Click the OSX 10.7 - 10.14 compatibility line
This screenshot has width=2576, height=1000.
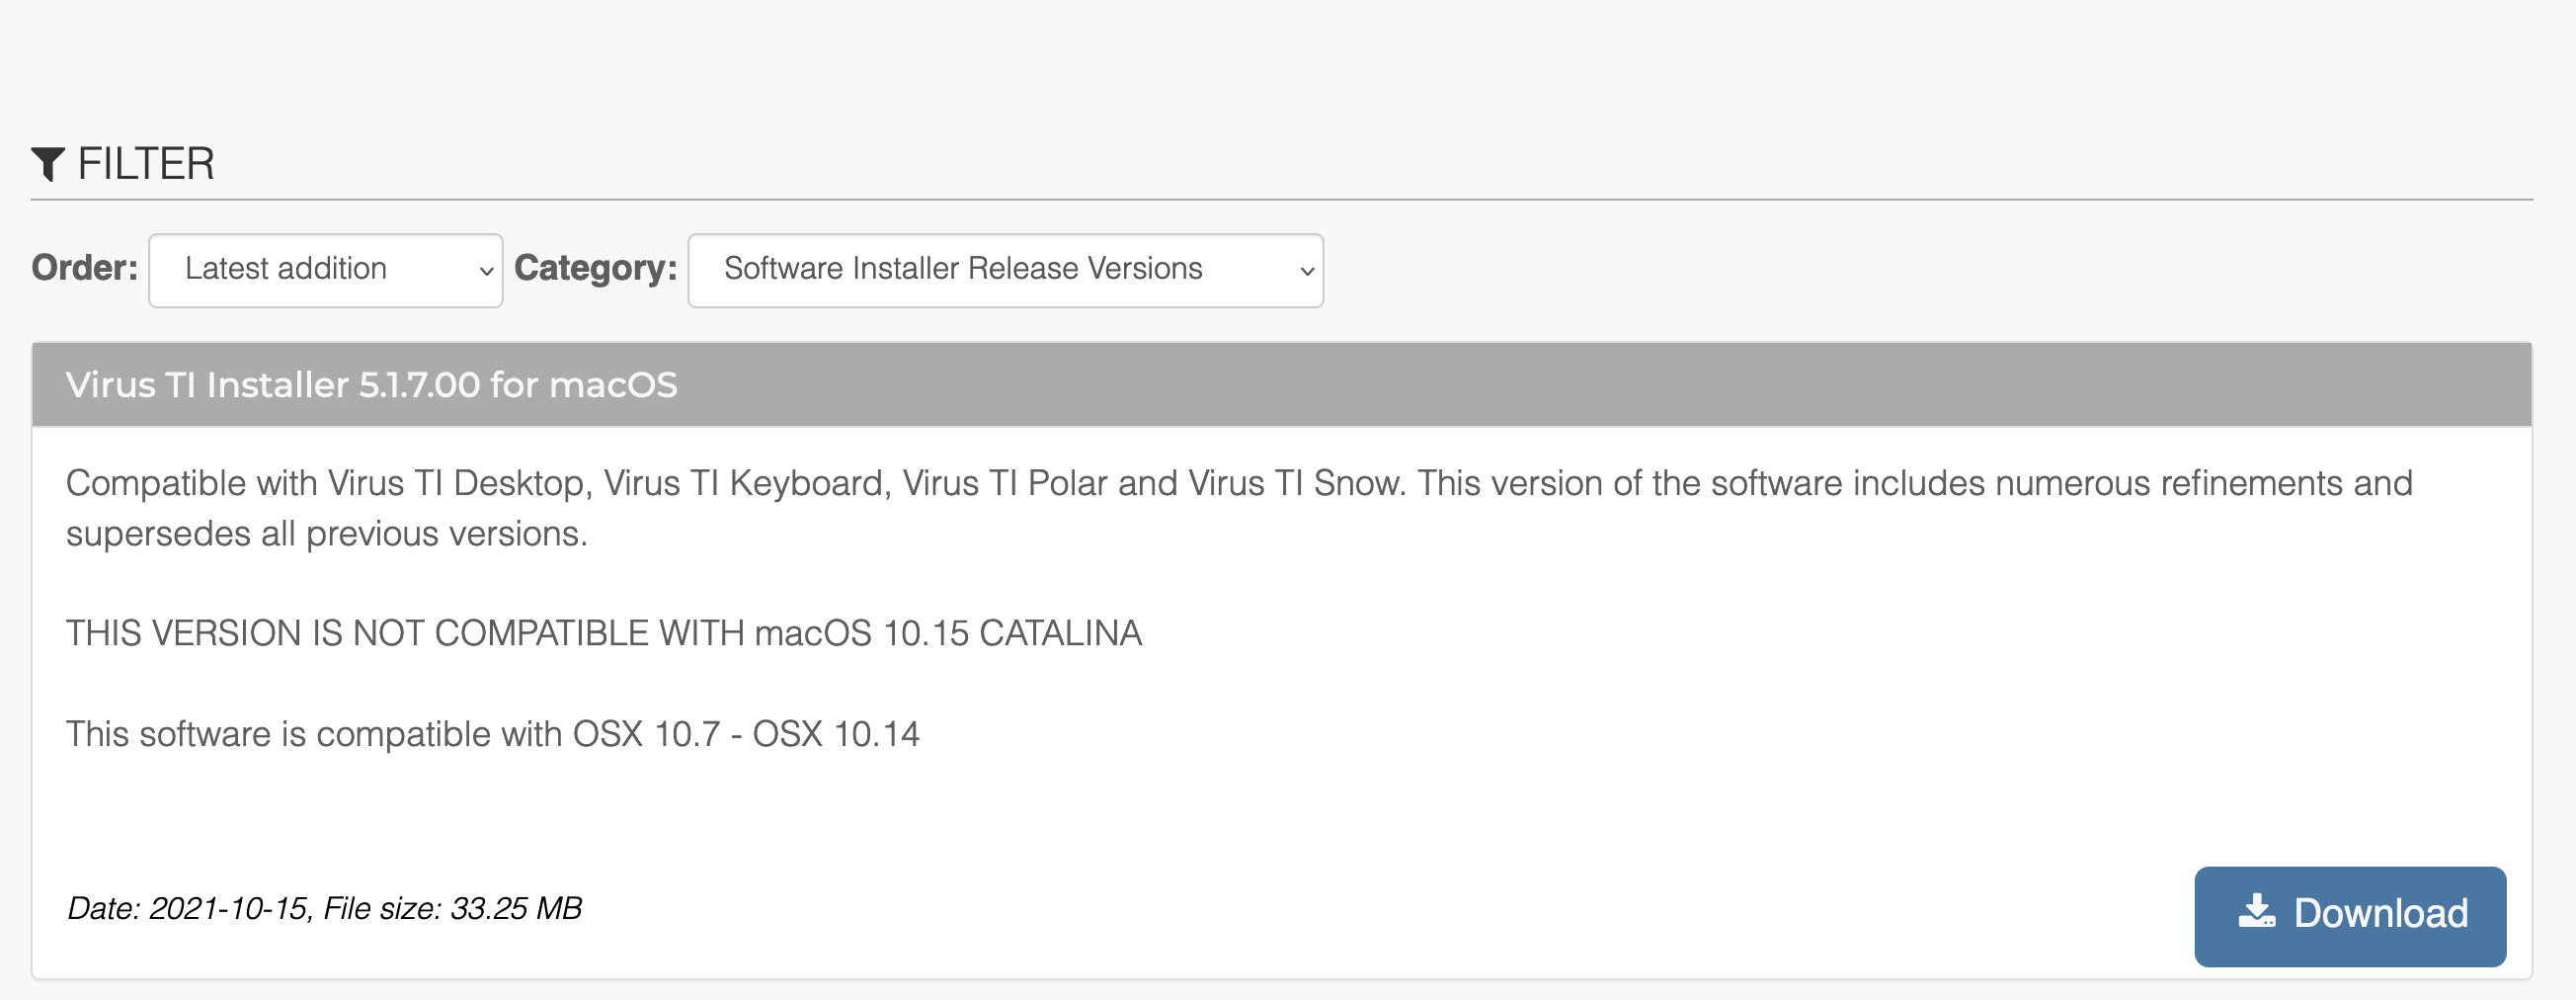[492, 734]
